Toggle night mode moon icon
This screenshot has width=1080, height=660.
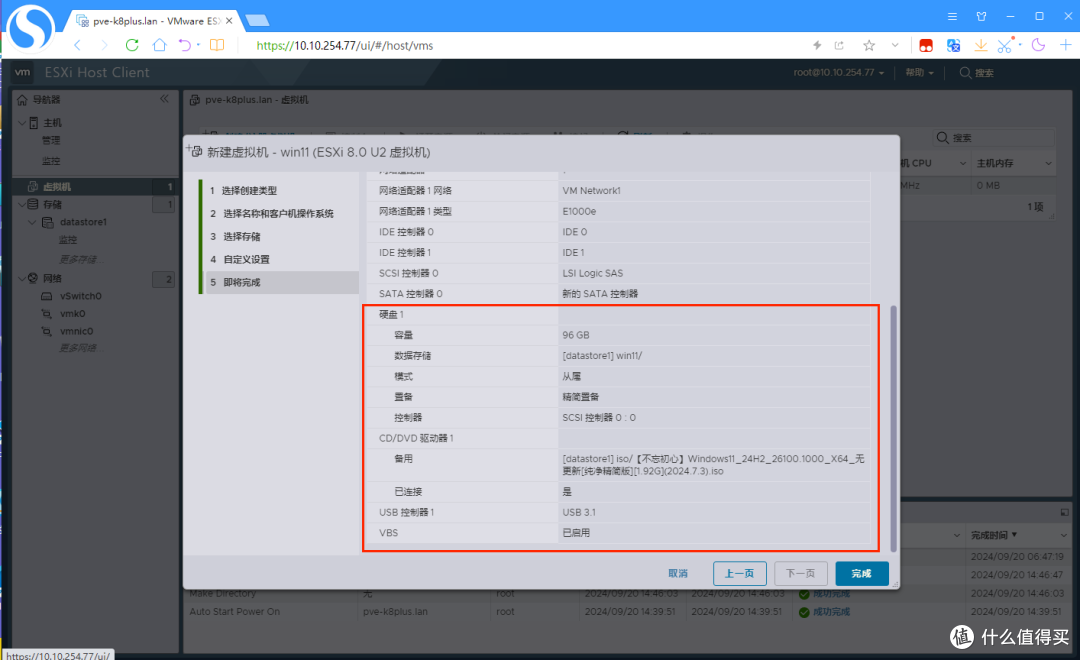pyautogui.click(x=1039, y=45)
